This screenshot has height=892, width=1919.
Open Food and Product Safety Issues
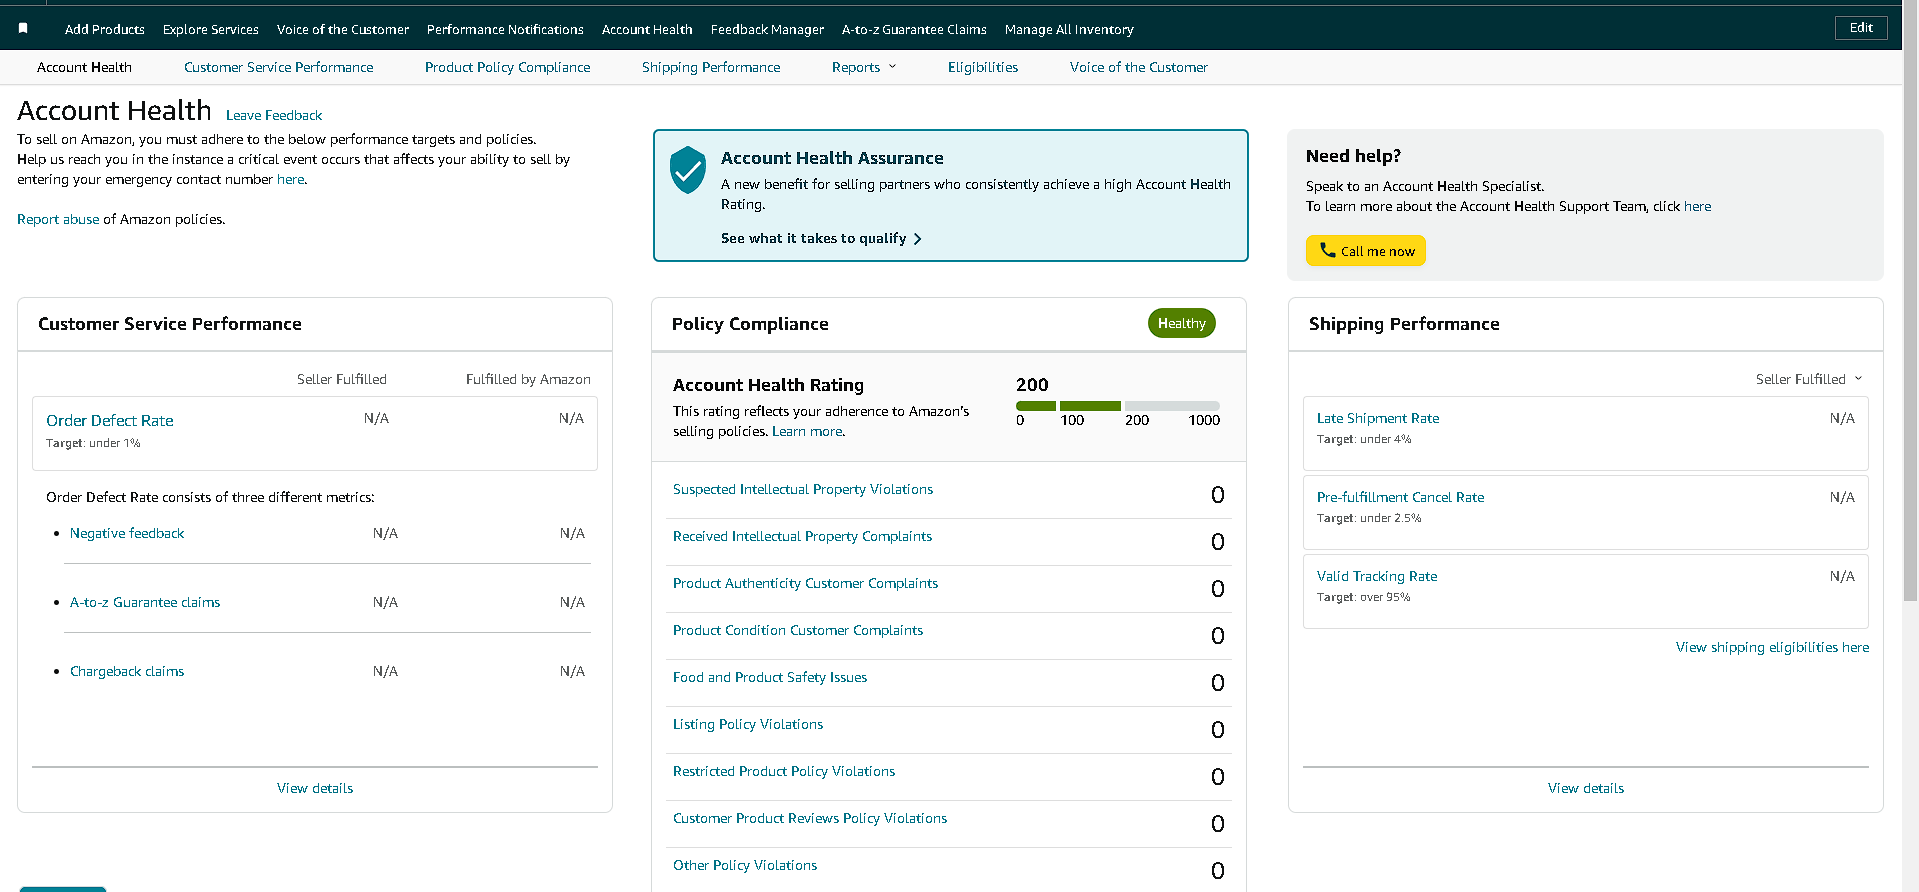pyautogui.click(x=770, y=677)
